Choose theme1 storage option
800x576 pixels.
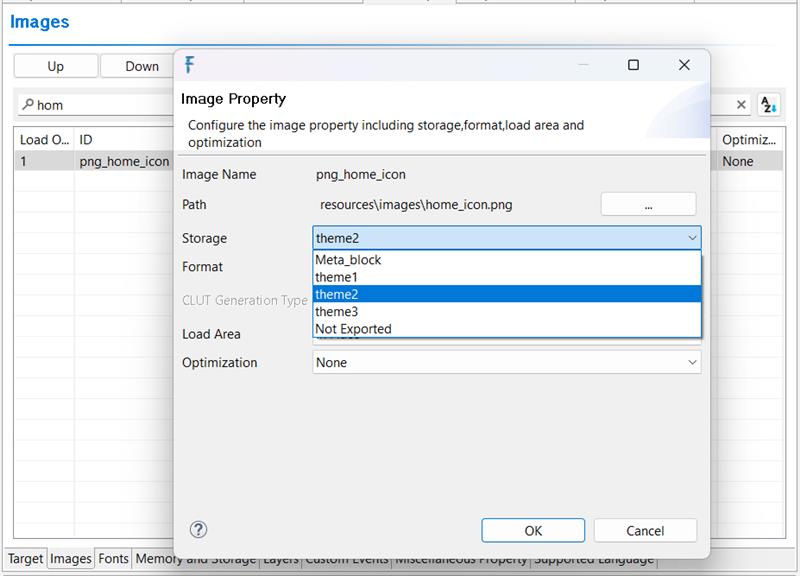pyautogui.click(x=336, y=277)
